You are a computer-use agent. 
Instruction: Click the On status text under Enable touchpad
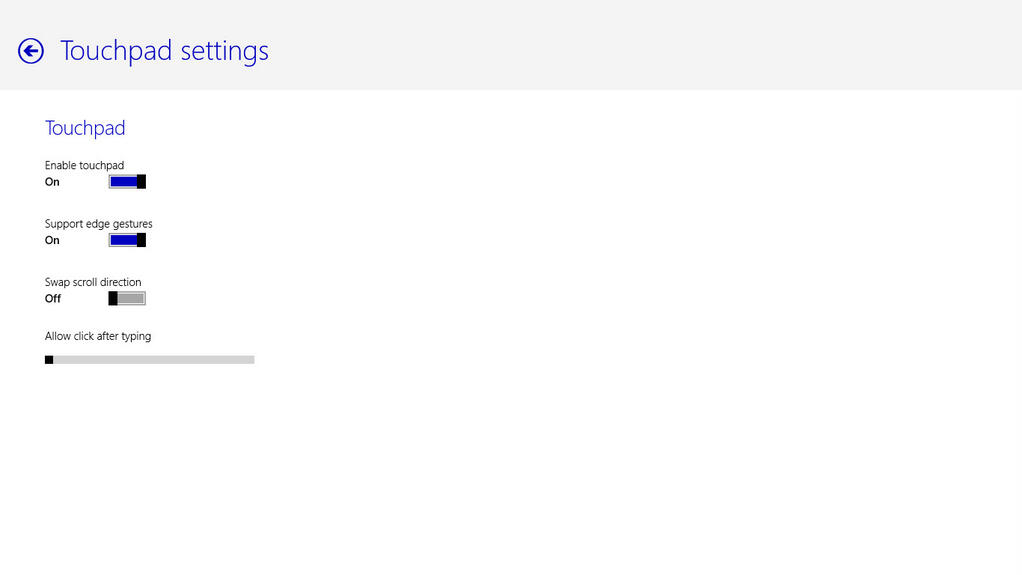(52, 182)
